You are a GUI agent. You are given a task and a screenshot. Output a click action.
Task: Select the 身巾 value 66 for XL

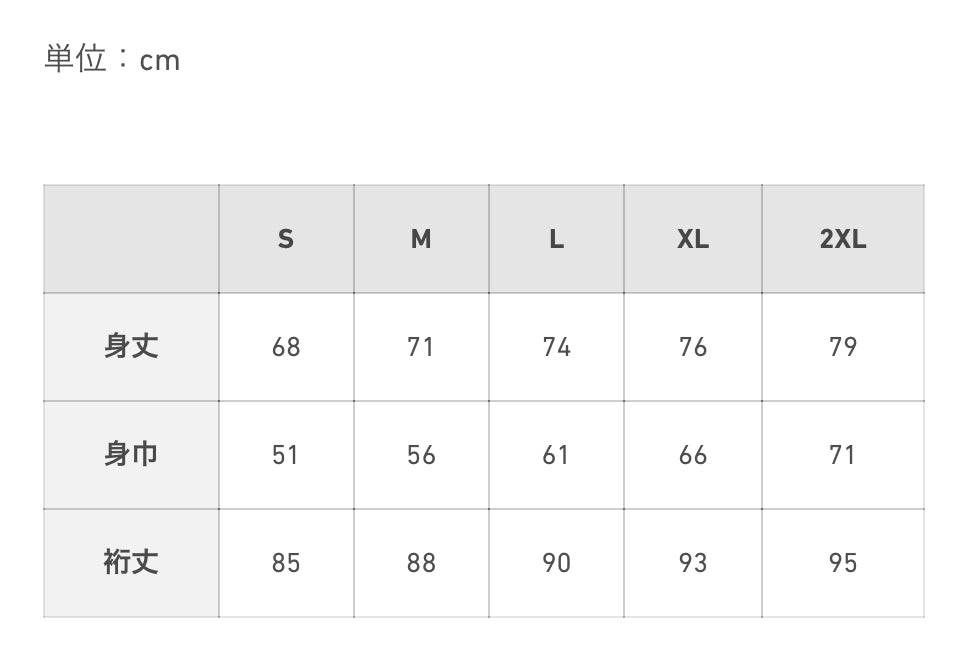(693, 455)
